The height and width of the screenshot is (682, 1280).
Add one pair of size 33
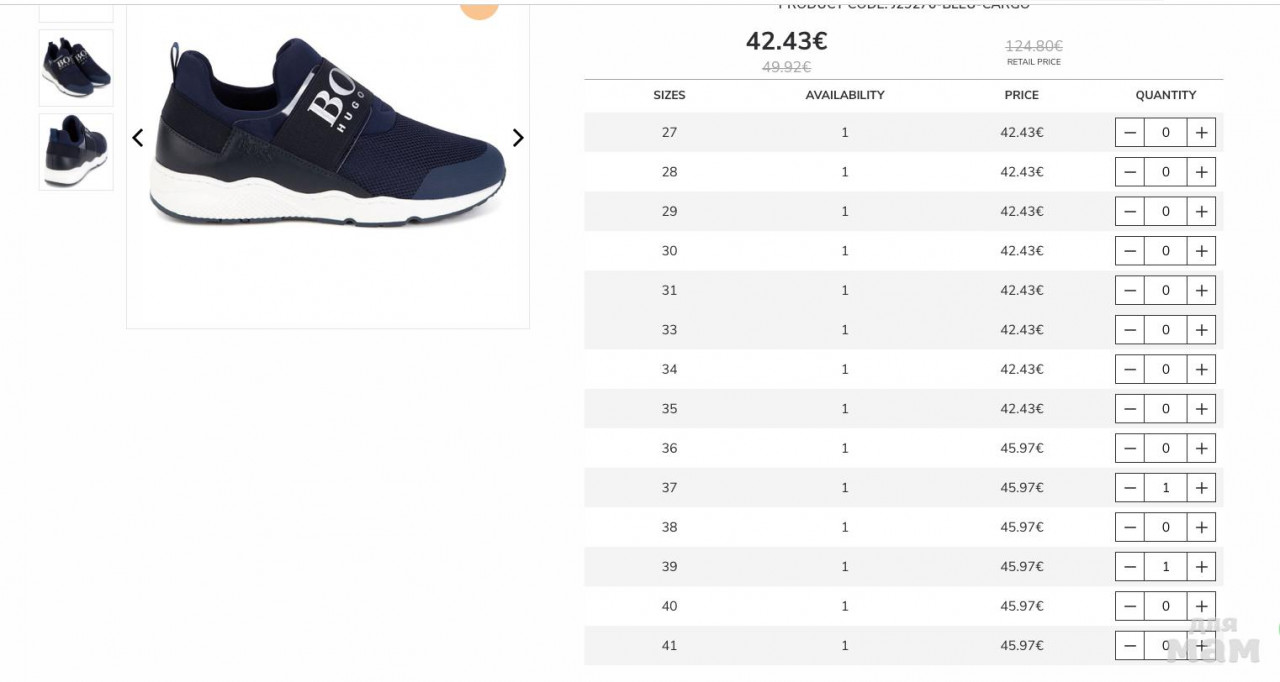1201,330
